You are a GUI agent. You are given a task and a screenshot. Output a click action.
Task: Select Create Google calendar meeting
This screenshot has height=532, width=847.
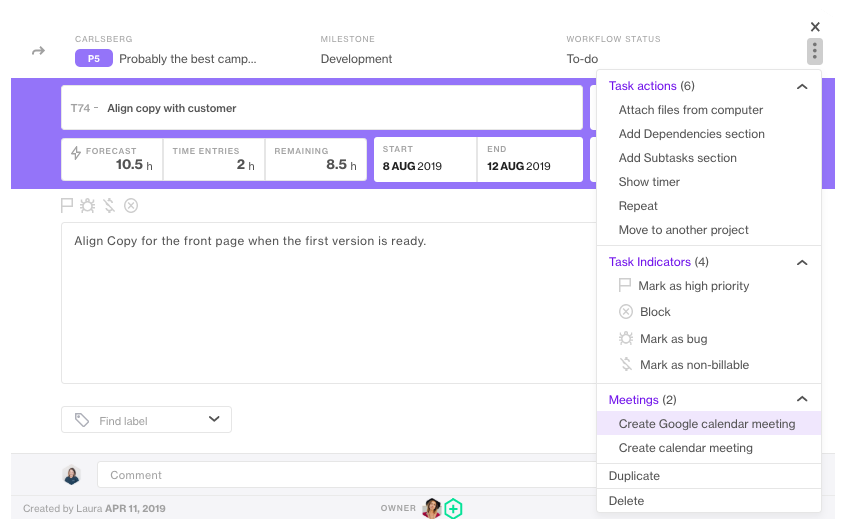(709, 424)
